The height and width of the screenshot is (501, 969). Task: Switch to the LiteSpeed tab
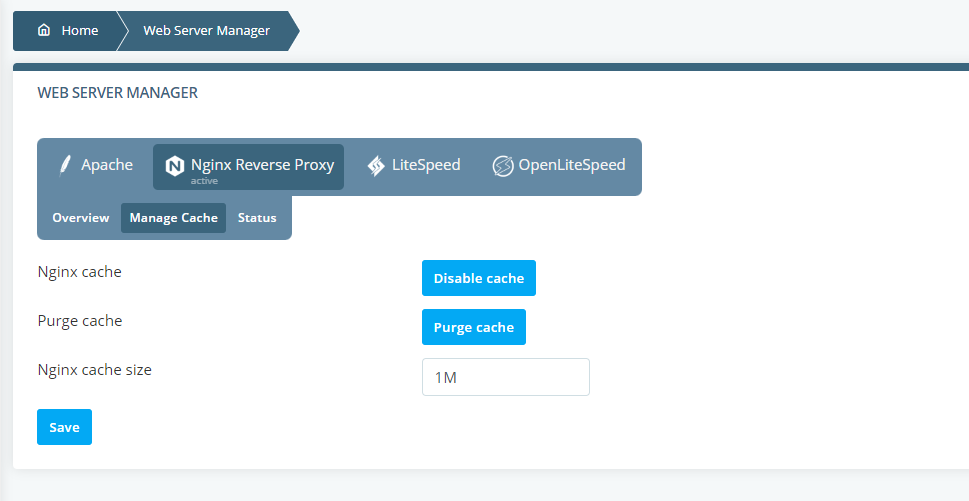pyautogui.click(x=413, y=167)
